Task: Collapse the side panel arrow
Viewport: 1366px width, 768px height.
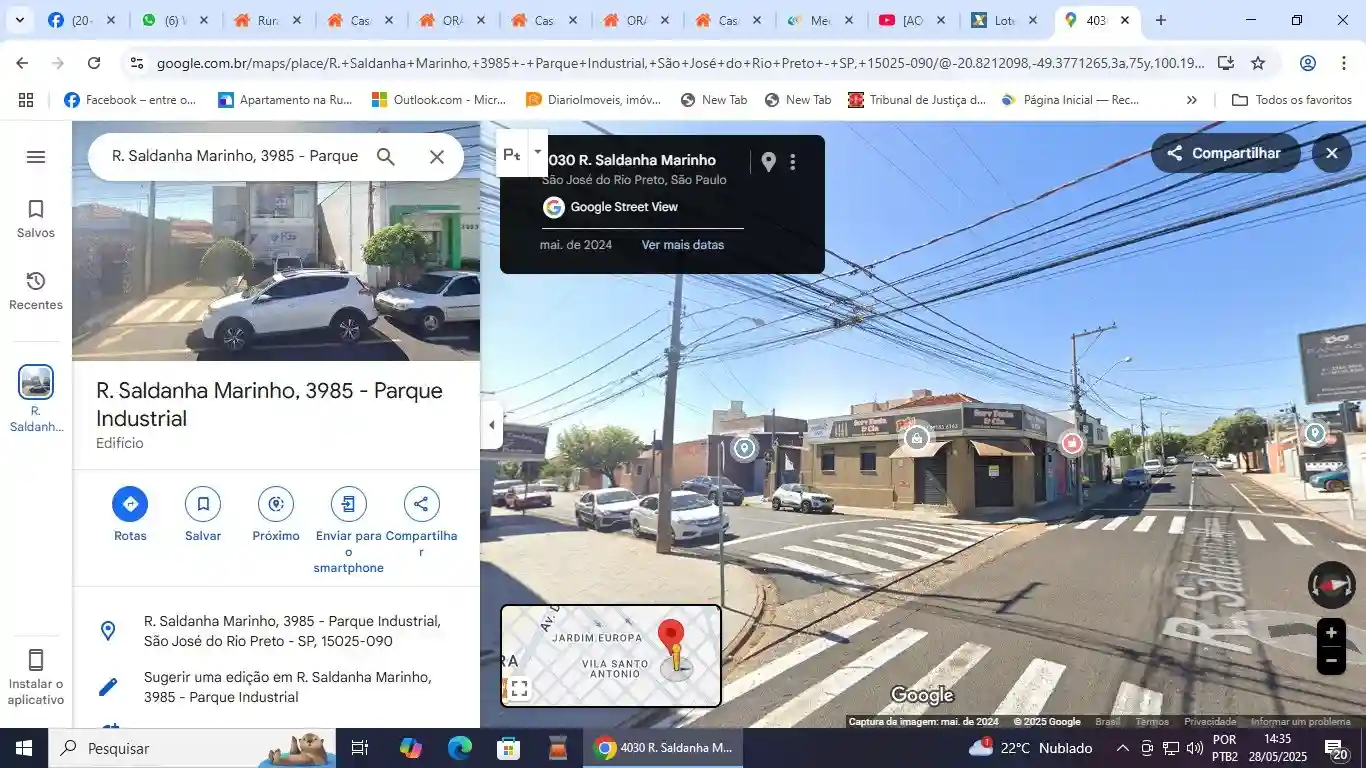Action: coord(491,425)
